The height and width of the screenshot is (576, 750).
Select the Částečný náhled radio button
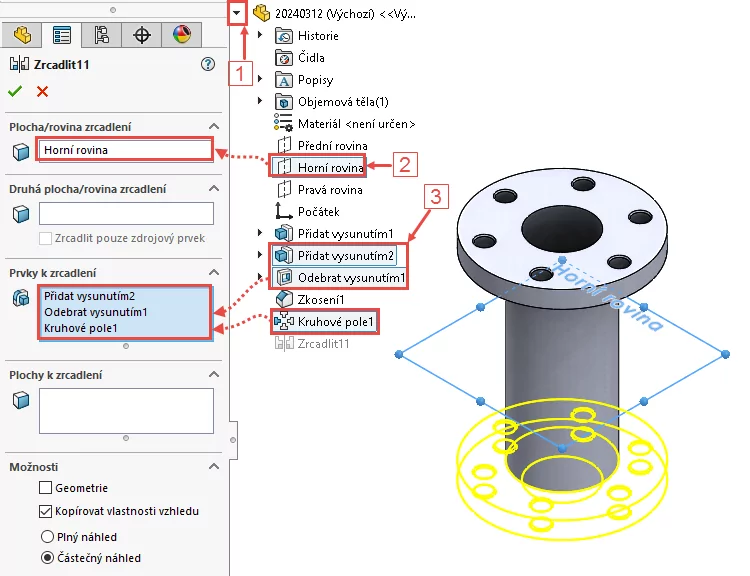coord(46,558)
